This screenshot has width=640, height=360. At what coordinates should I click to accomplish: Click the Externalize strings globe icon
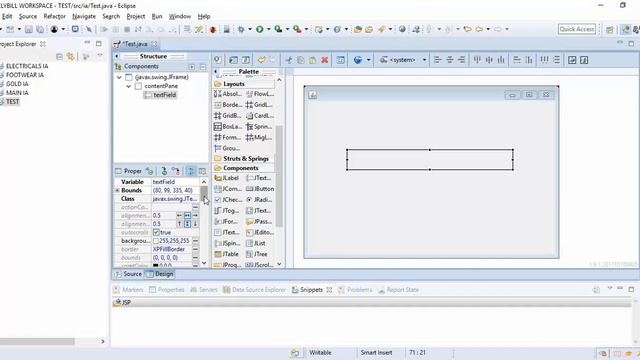click(x=358, y=60)
